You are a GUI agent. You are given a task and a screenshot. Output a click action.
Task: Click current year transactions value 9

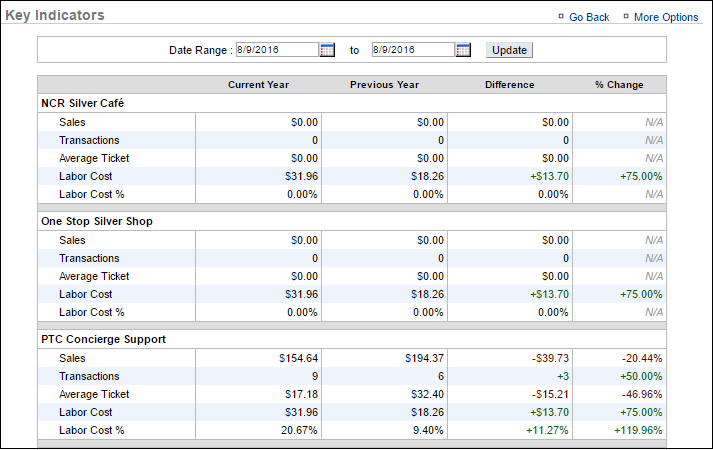coord(315,376)
